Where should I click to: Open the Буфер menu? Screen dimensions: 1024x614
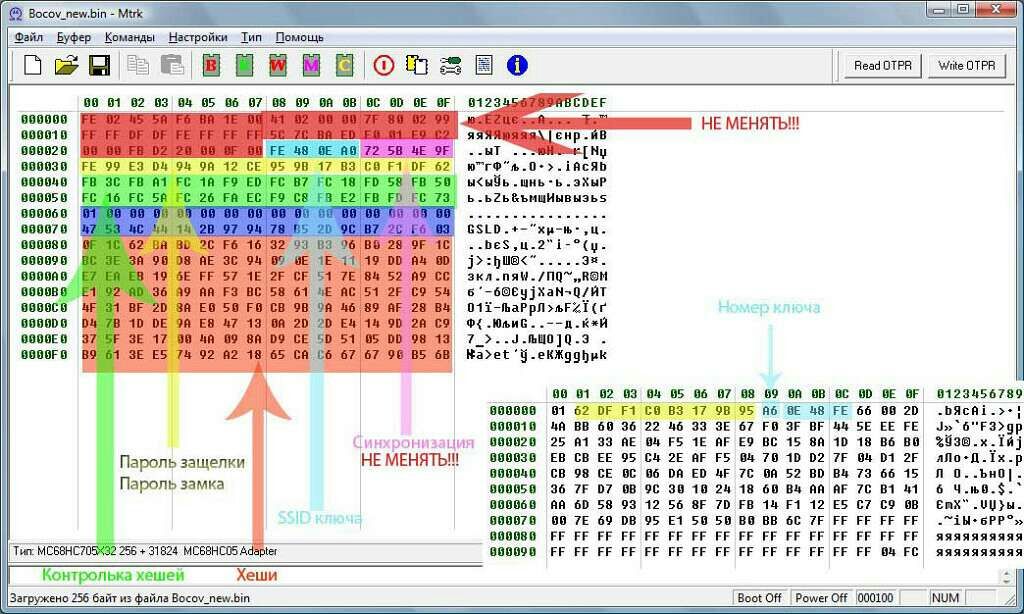74,37
